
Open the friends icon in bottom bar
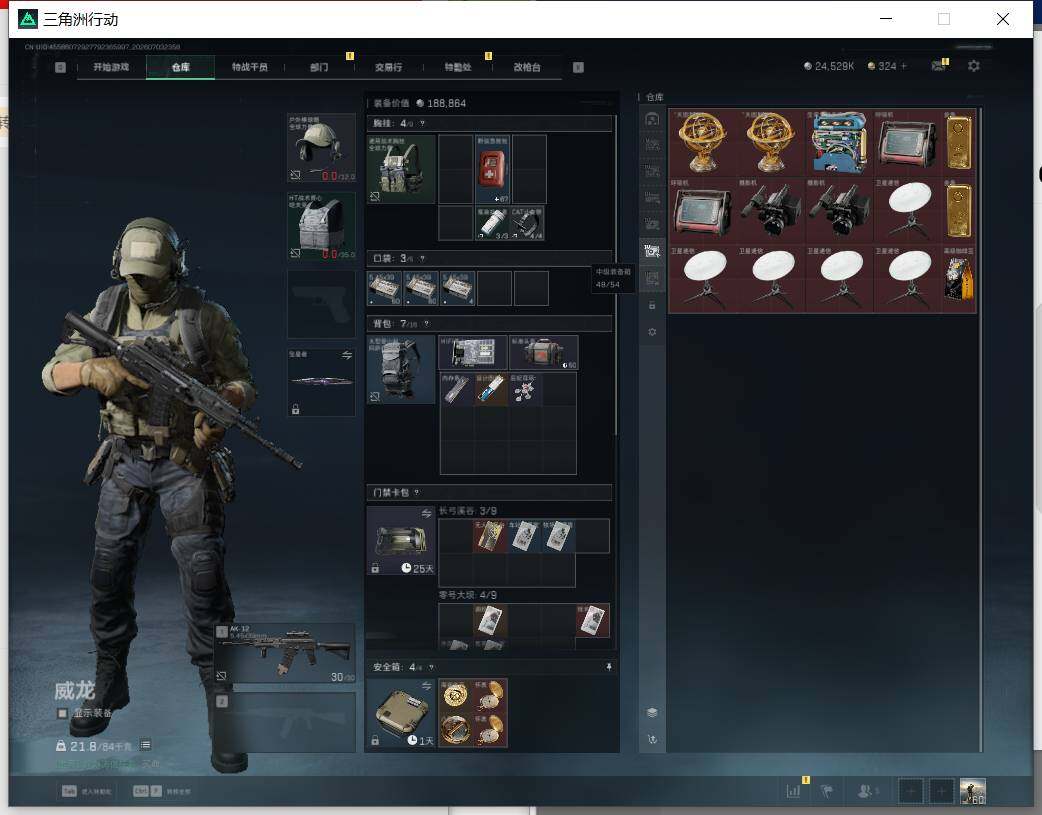(867, 791)
